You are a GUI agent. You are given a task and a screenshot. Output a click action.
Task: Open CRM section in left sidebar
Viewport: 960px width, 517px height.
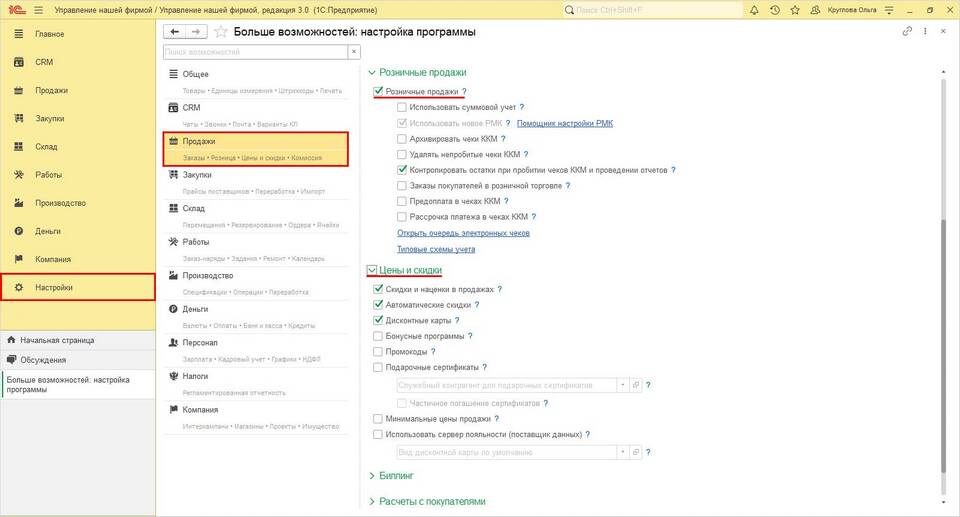pyautogui.click(x=77, y=62)
